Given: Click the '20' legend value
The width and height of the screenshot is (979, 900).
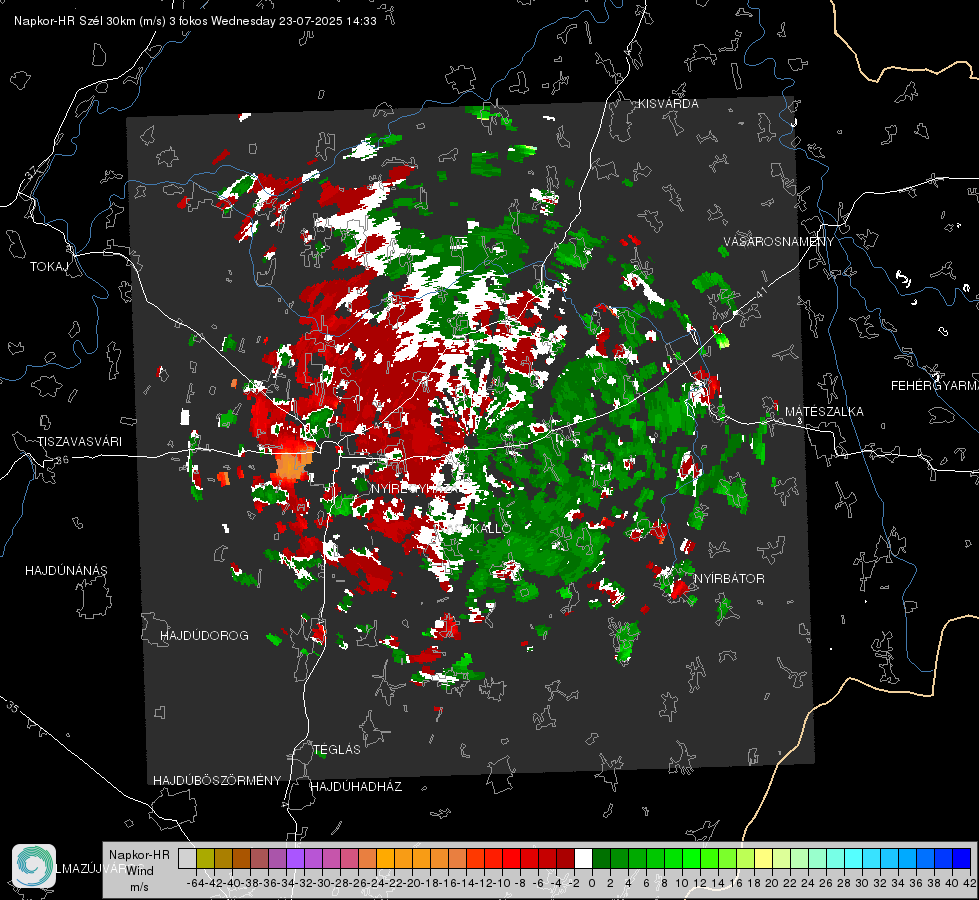Looking at the screenshot, I should [x=772, y=883].
